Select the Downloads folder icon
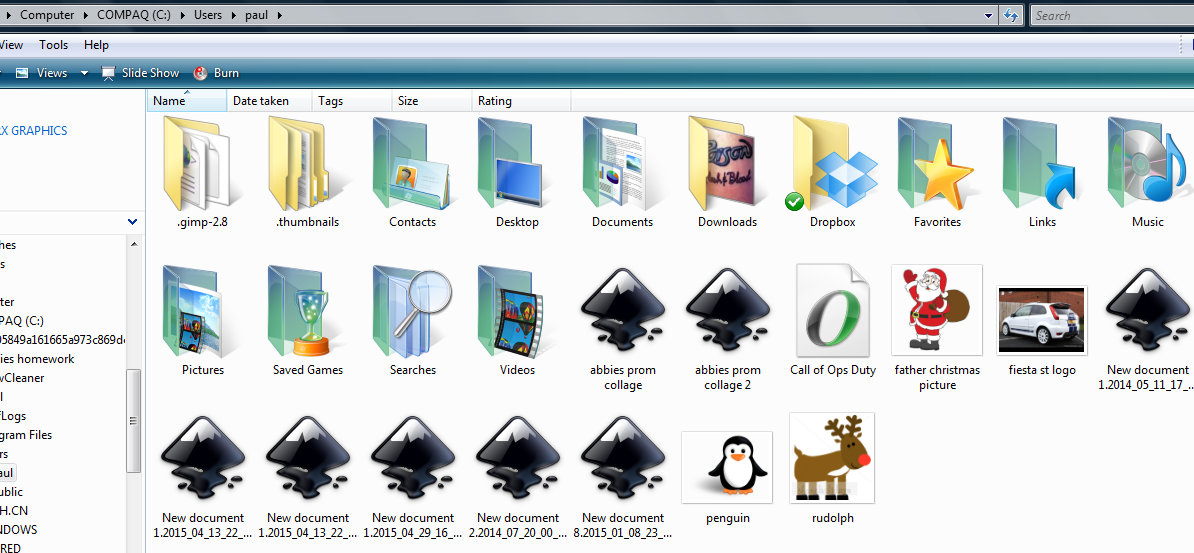The width and height of the screenshot is (1194, 553). click(727, 164)
